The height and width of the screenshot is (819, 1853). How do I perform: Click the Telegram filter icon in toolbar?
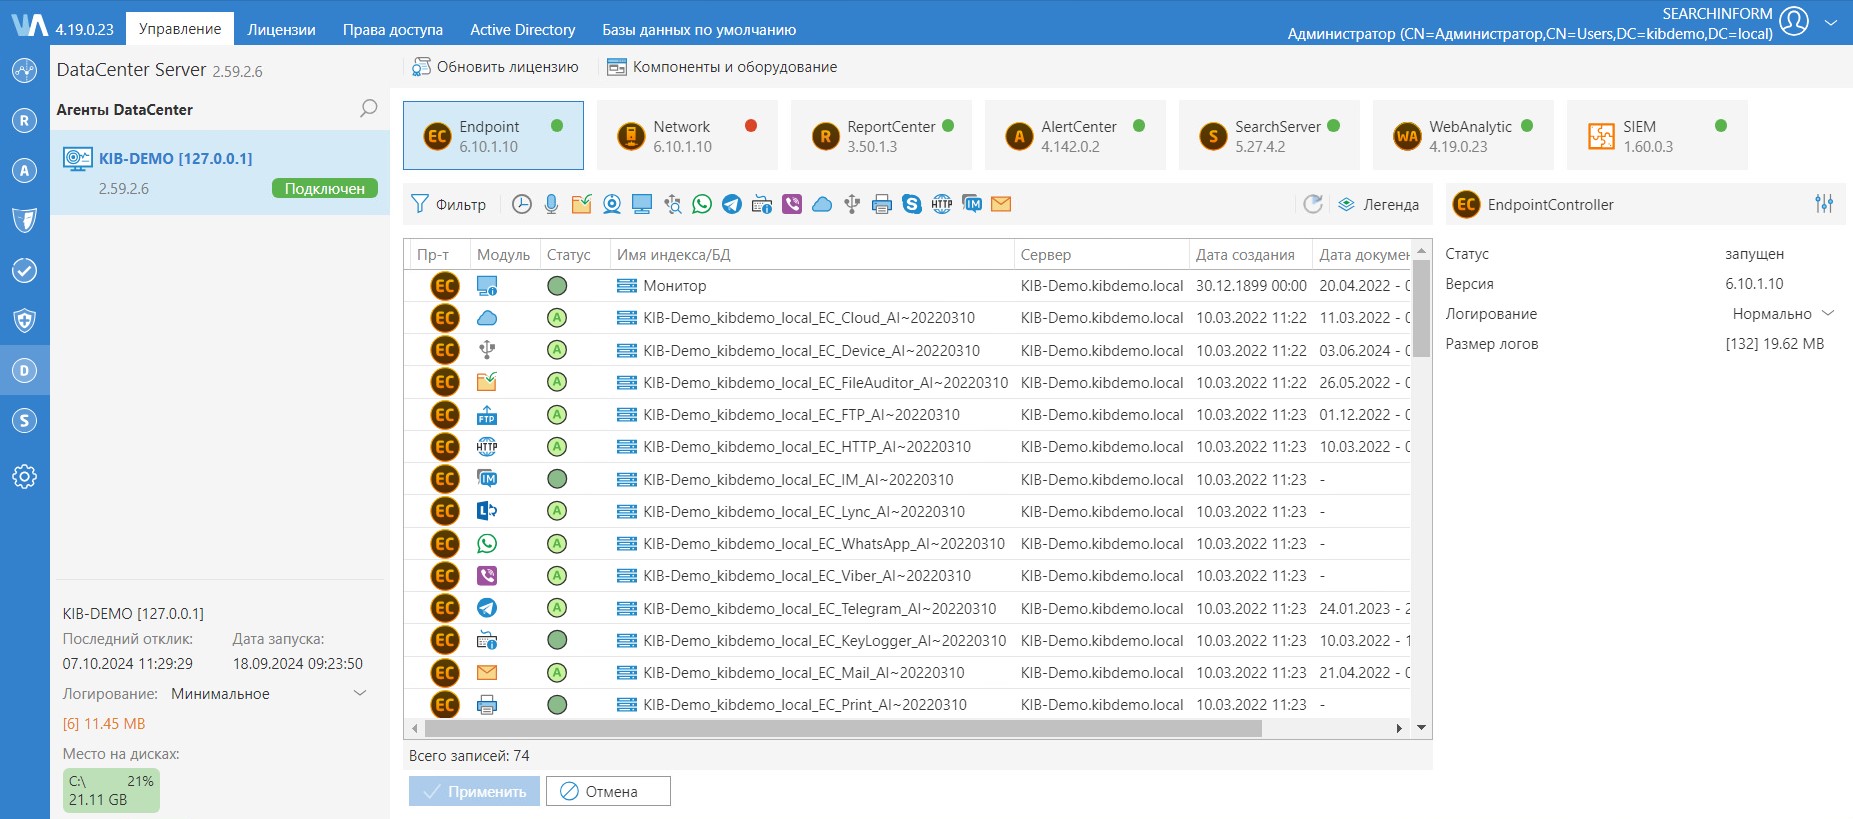732,204
